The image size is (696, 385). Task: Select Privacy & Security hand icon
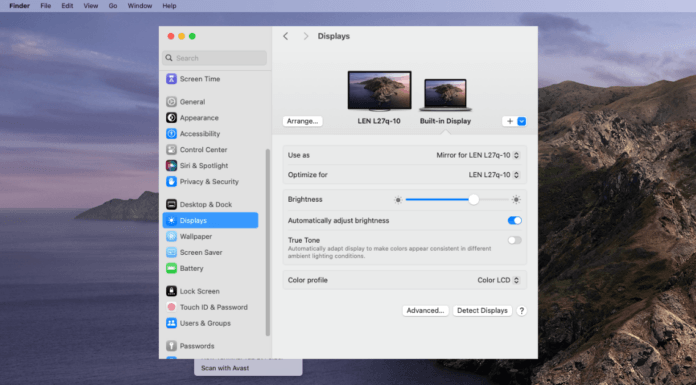(x=171, y=182)
